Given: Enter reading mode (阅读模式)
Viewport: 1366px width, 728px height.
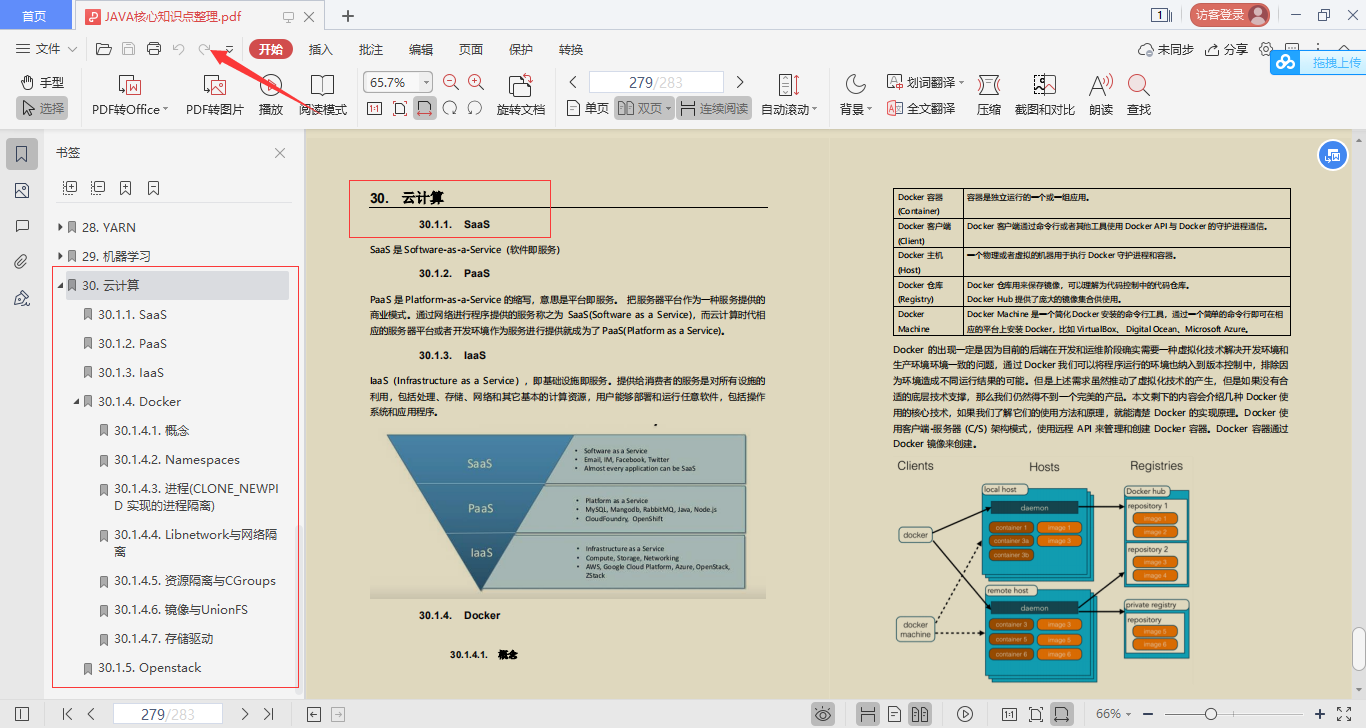Looking at the screenshot, I should click(x=323, y=96).
